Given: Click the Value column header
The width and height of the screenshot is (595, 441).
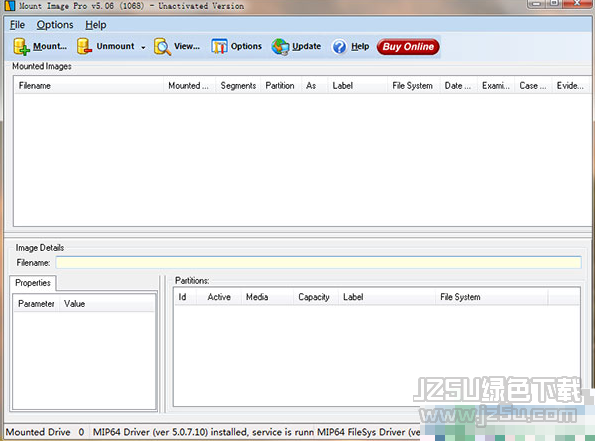Looking at the screenshot, I should coord(107,304).
